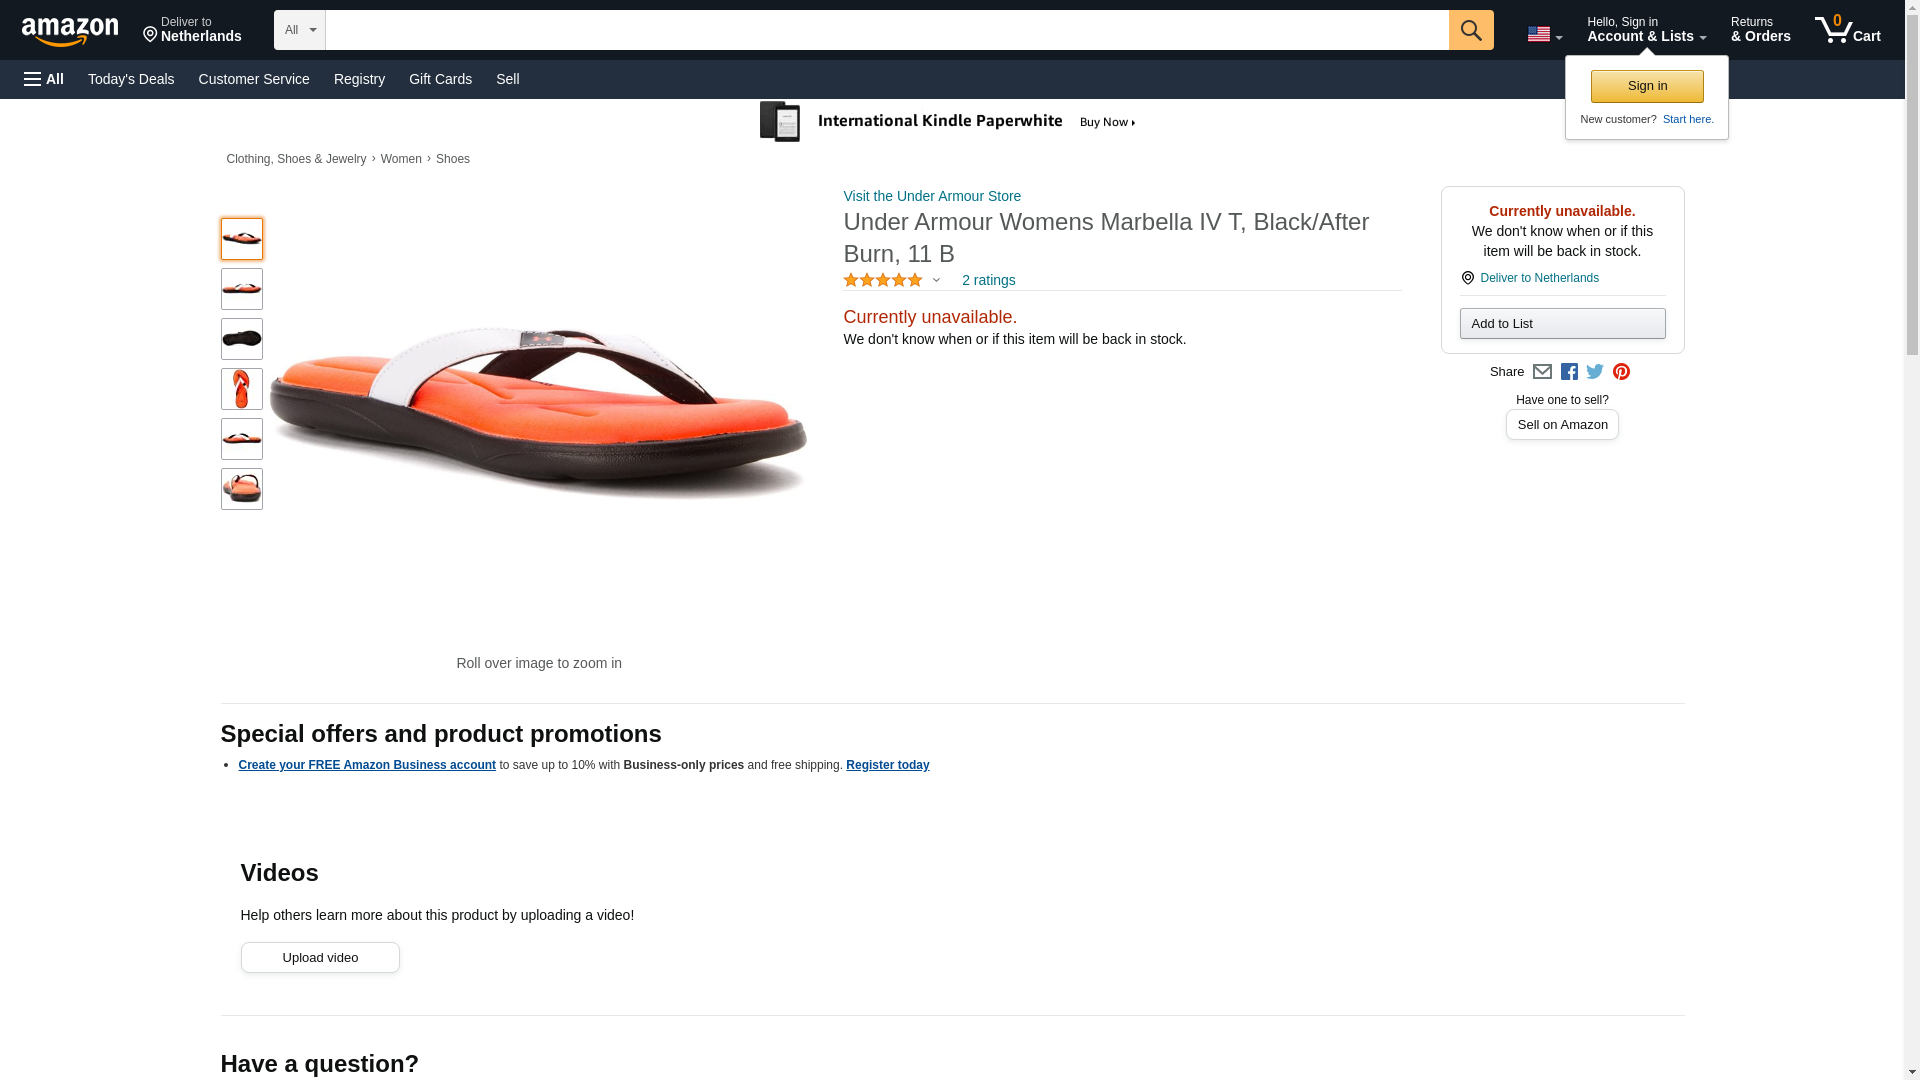Visit the Under Armour Store link
This screenshot has width=1920, height=1080.
pos(931,196)
